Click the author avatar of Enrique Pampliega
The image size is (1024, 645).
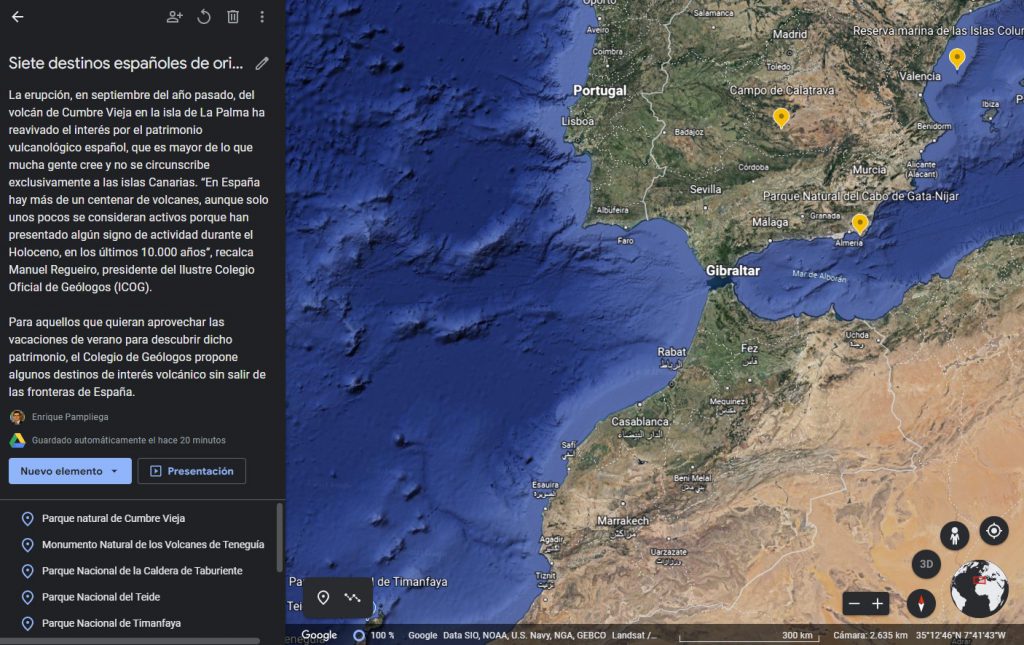click(17, 417)
